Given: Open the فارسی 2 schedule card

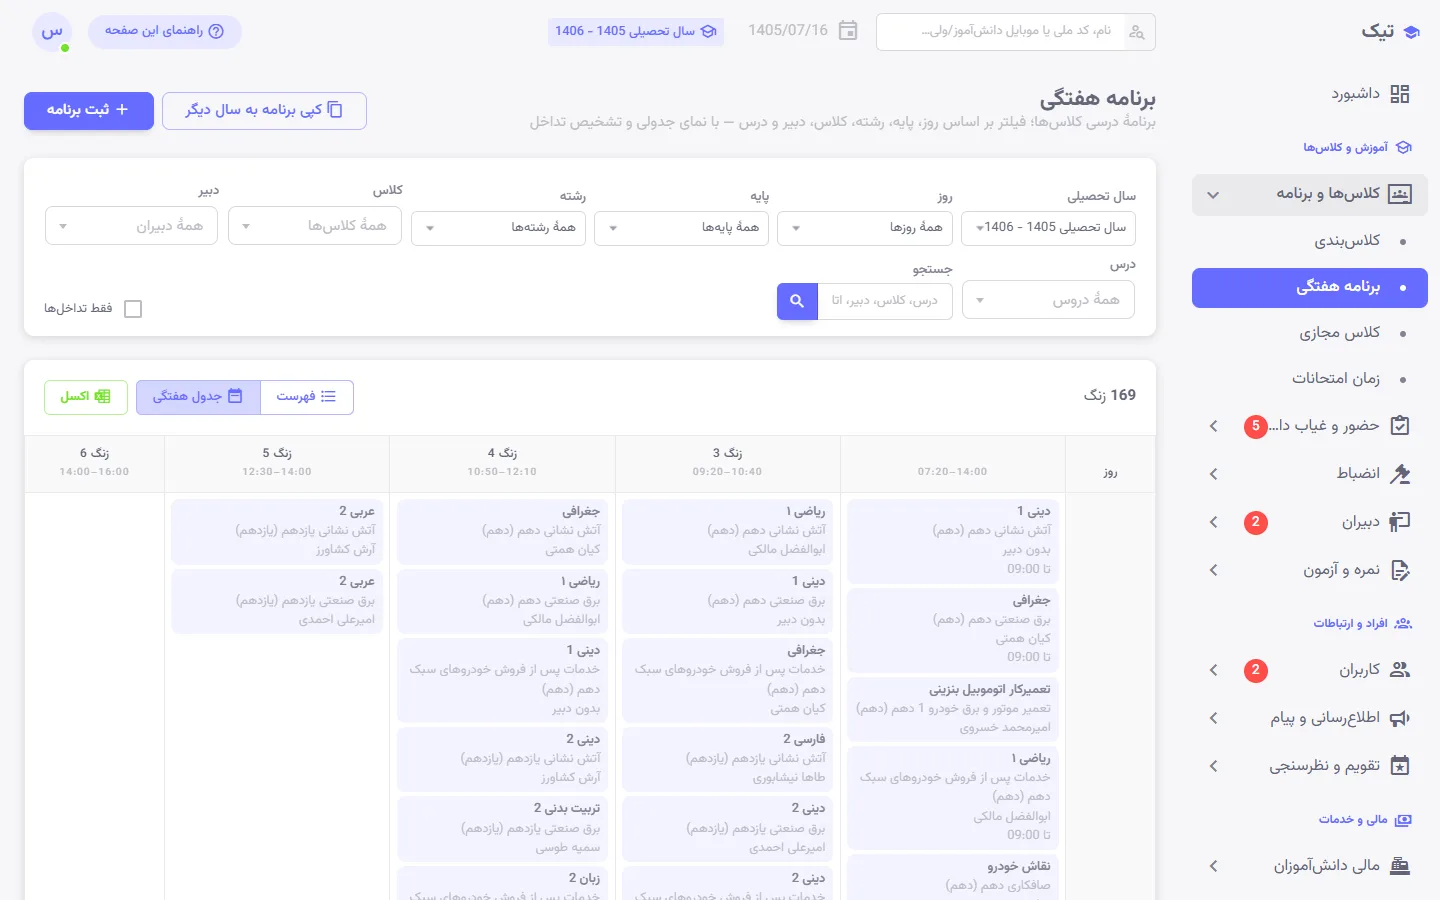Looking at the screenshot, I should tap(729, 759).
